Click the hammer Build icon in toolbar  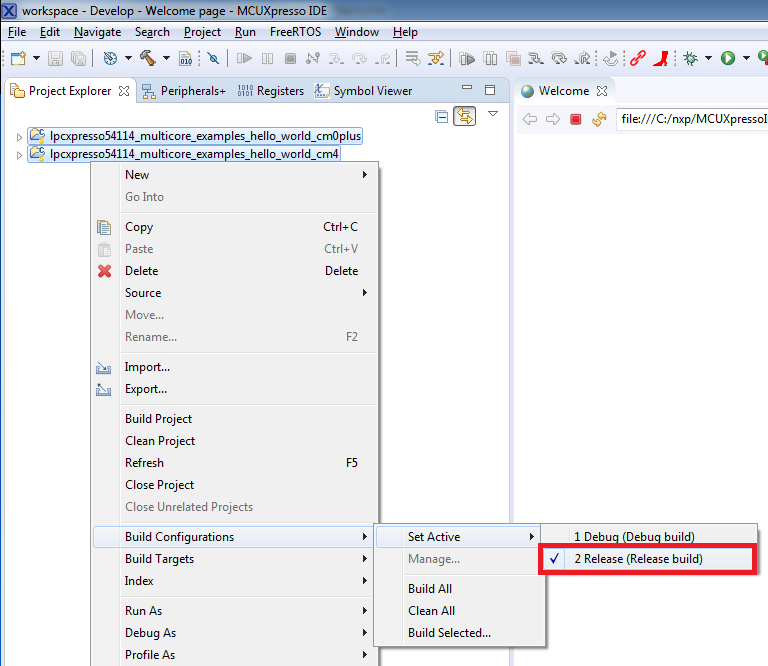click(x=147, y=58)
